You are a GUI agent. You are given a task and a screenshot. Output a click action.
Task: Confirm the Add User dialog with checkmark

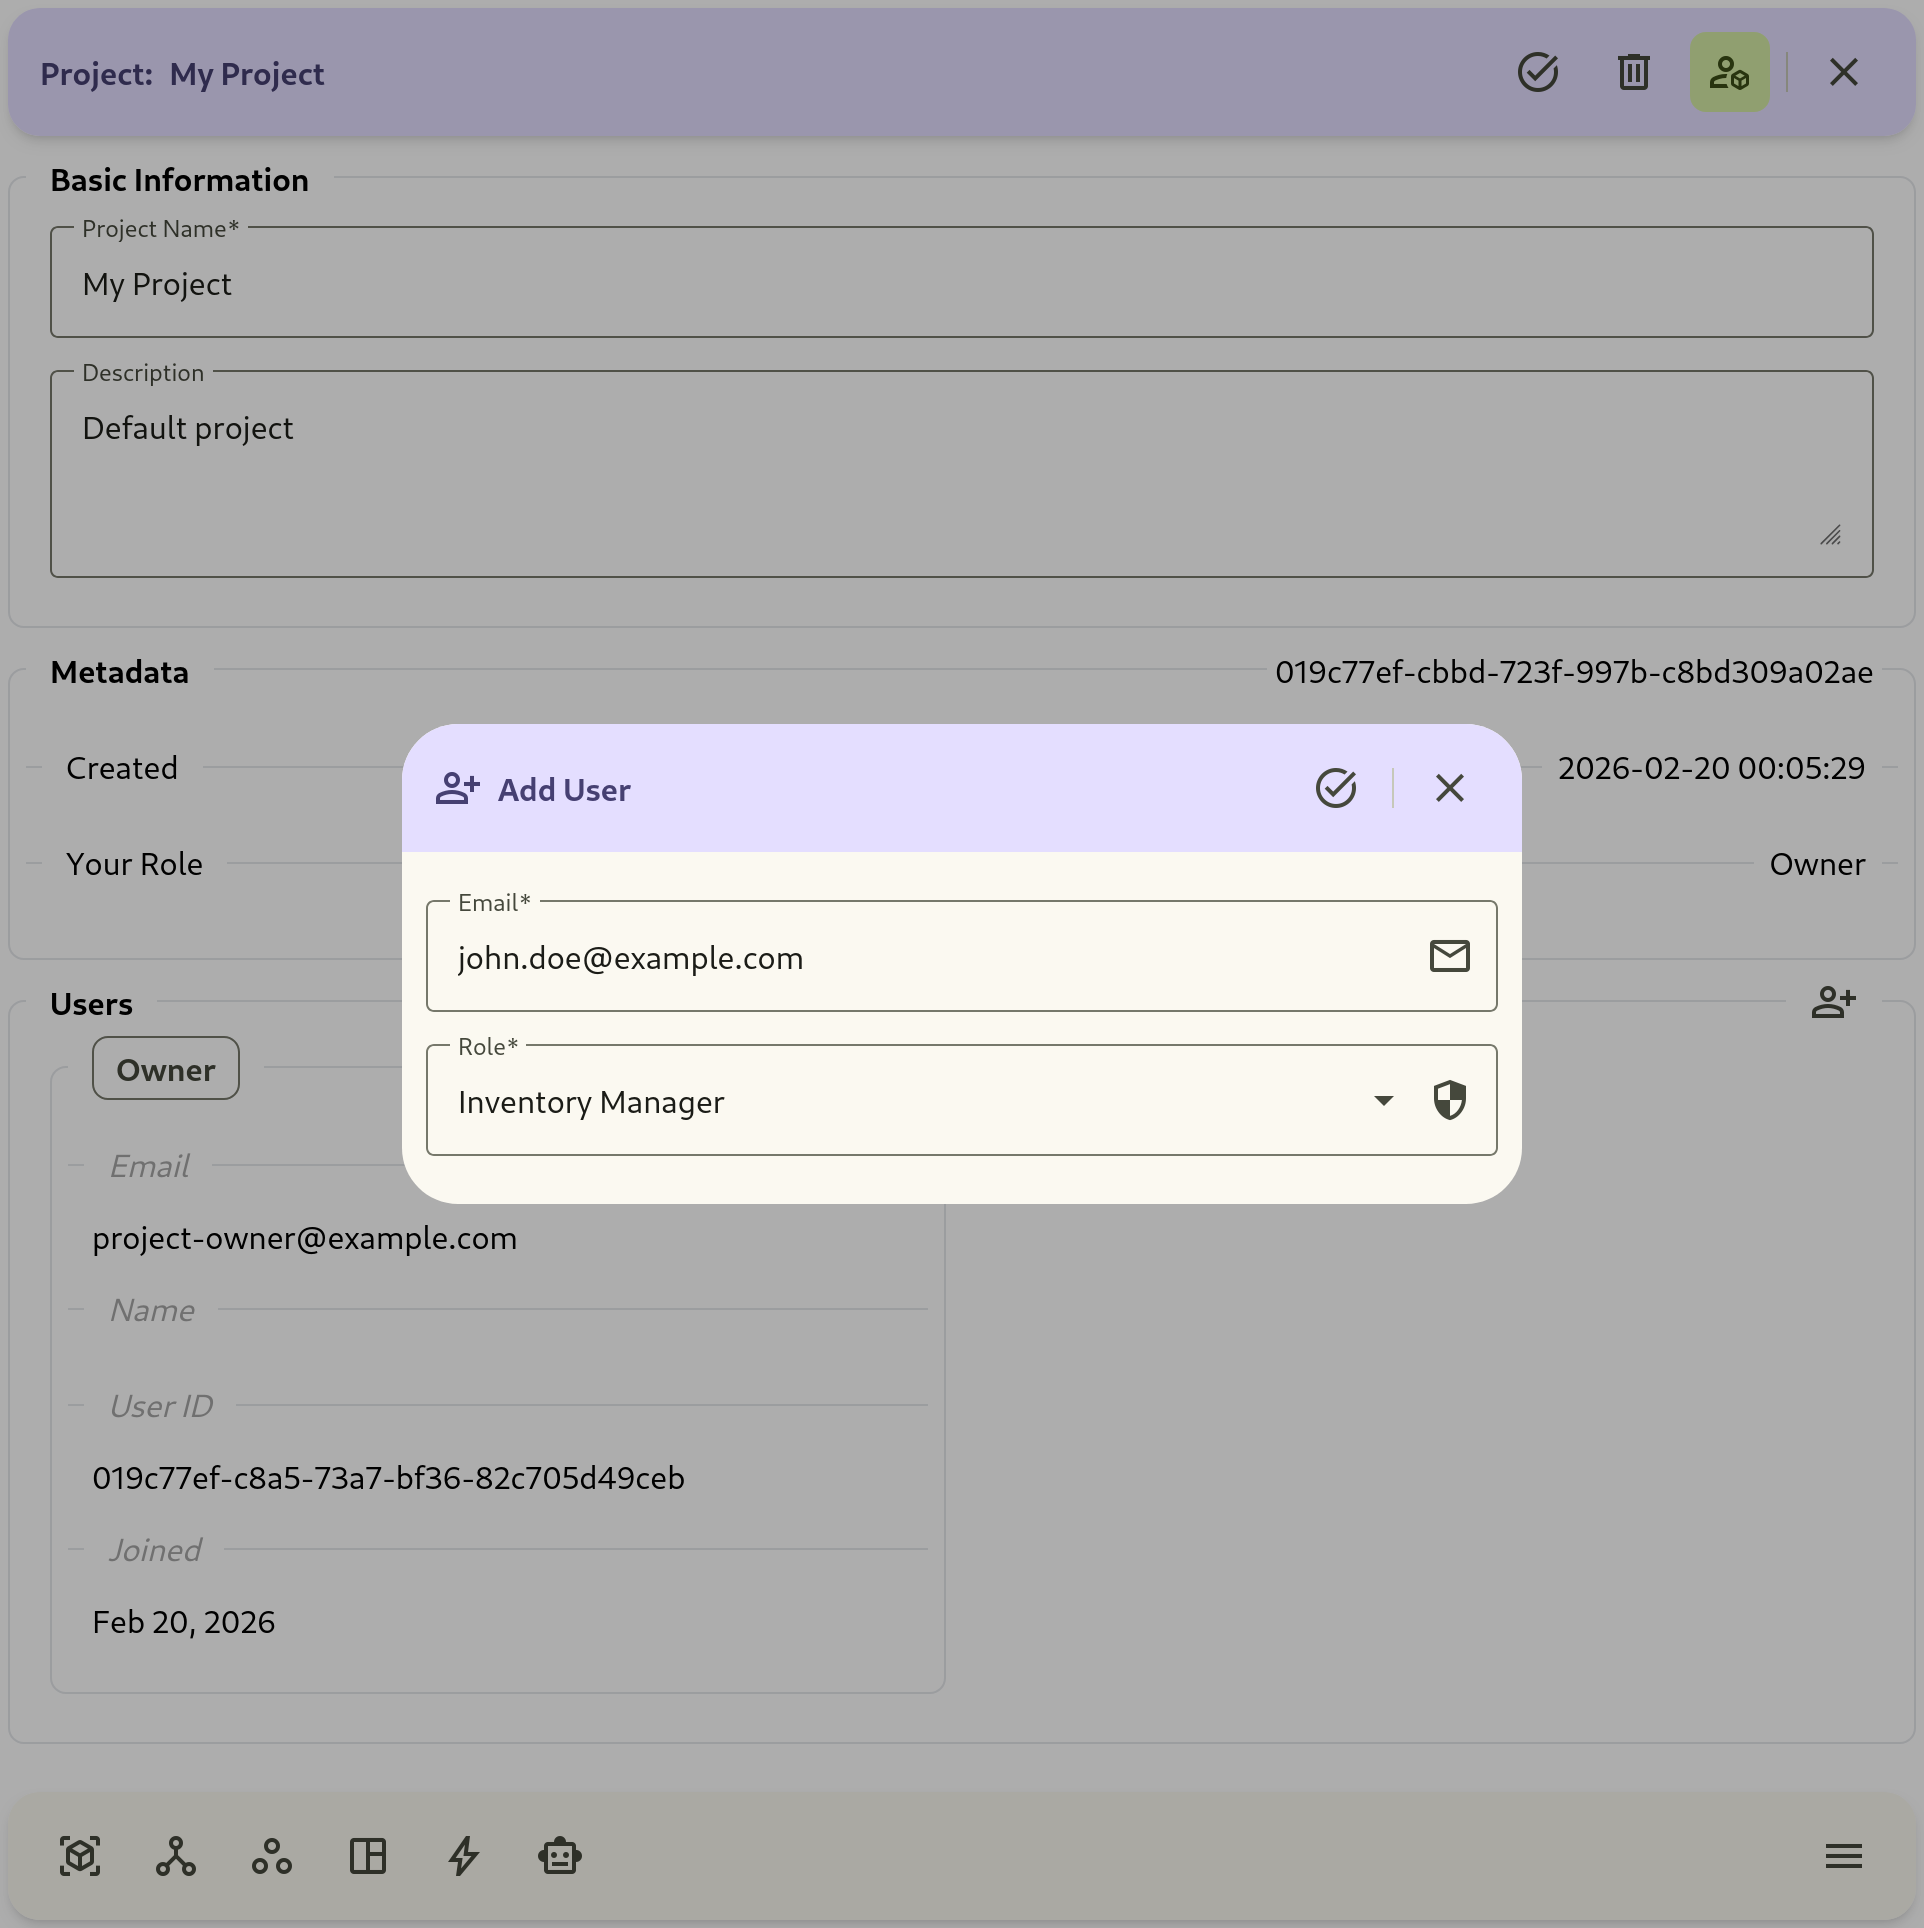1337,788
